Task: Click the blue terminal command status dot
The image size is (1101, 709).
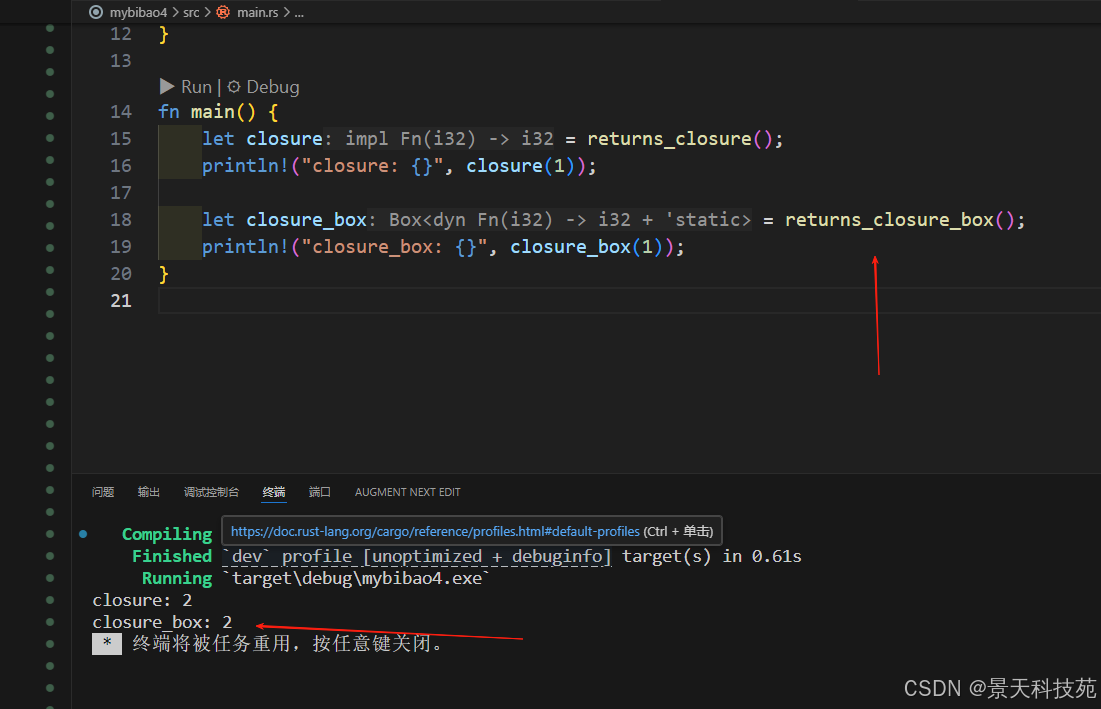Action: click(83, 534)
